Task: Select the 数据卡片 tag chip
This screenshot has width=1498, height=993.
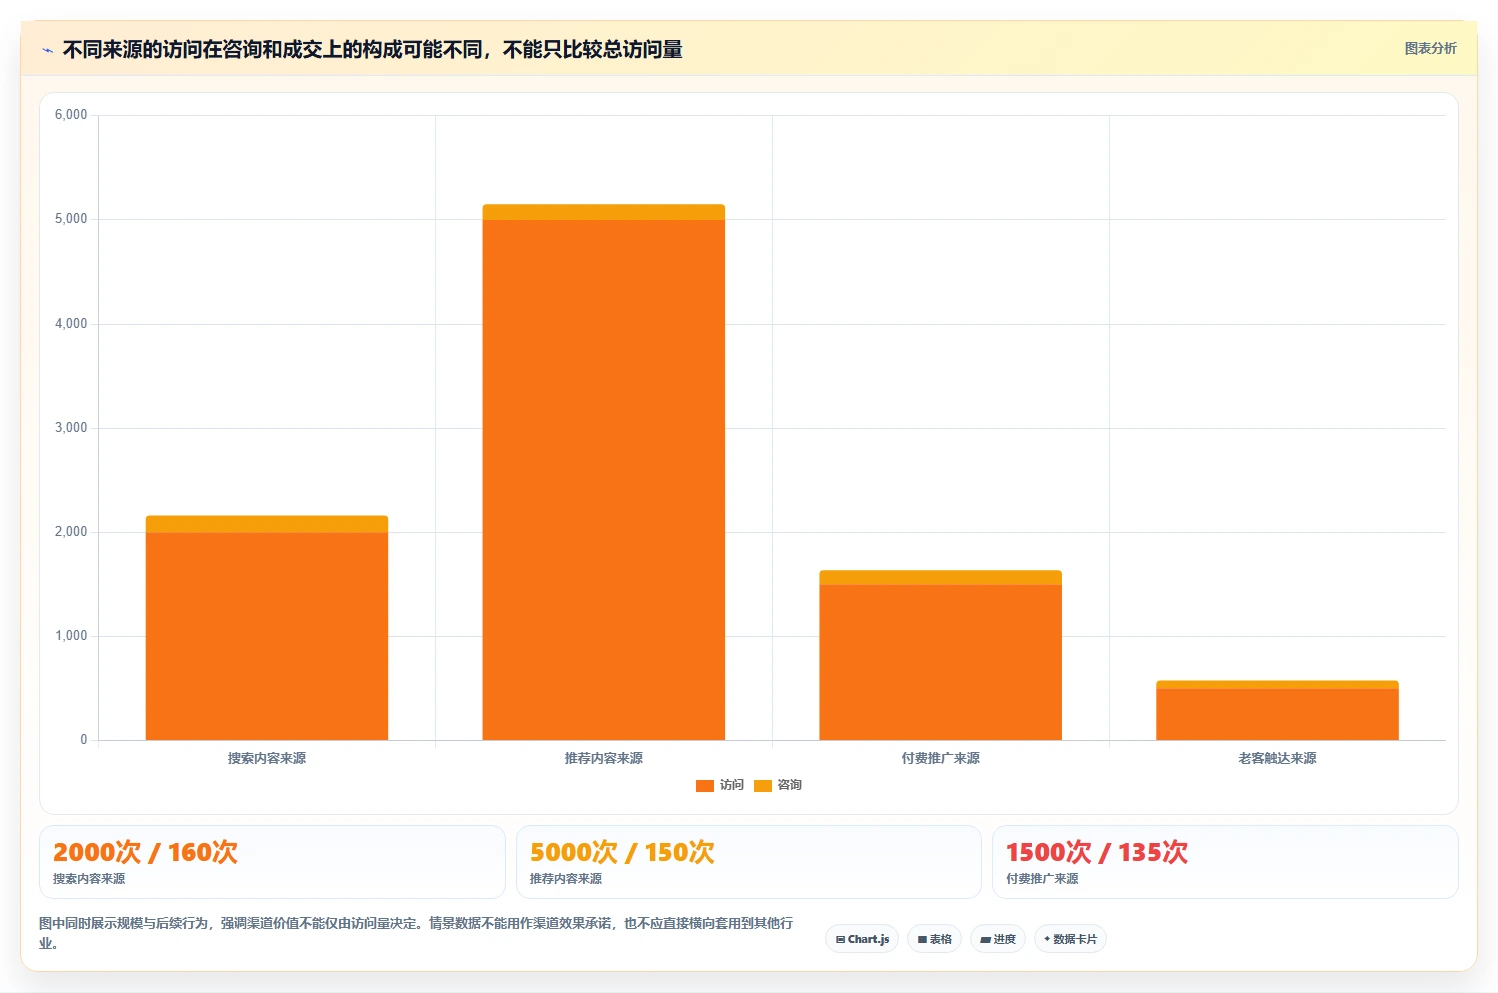Action: pyautogui.click(x=1070, y=939)
